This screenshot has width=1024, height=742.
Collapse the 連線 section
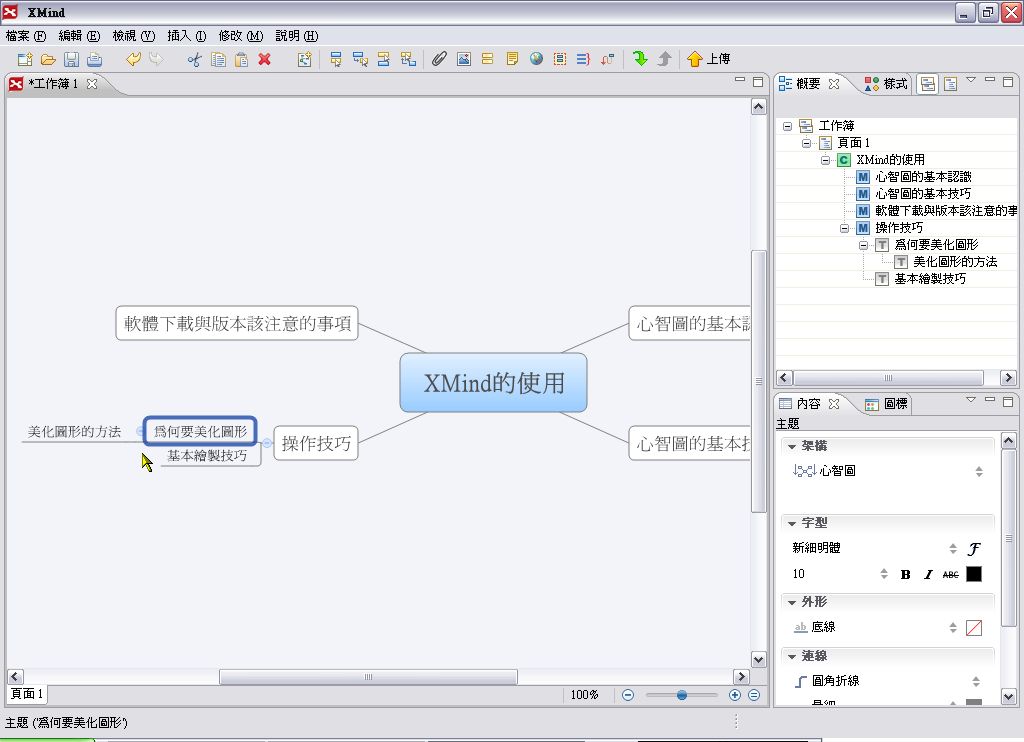click(x=792, y=656)
